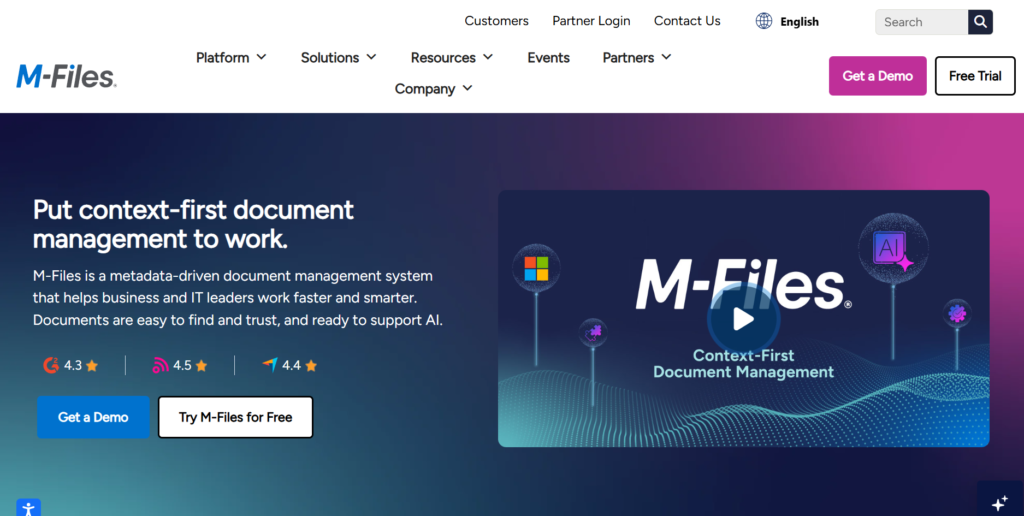Click the blue Get a Demo button
This screenshot has width=1024, height=516.
tap(93, 417)
